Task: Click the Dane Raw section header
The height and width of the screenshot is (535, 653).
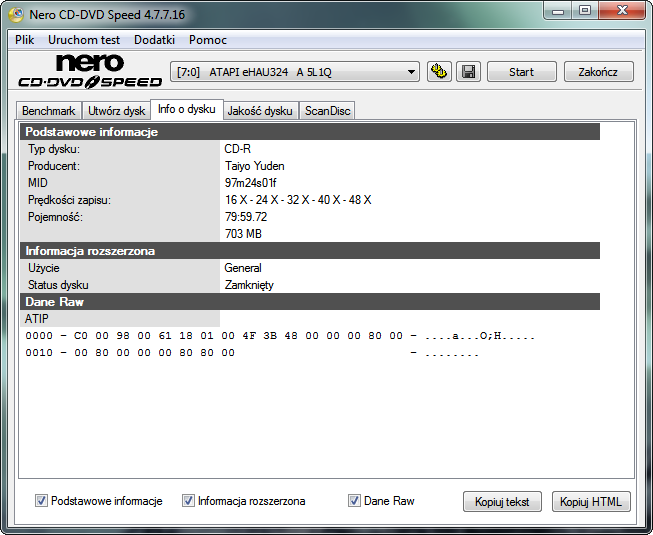Action: coord(310,301)
